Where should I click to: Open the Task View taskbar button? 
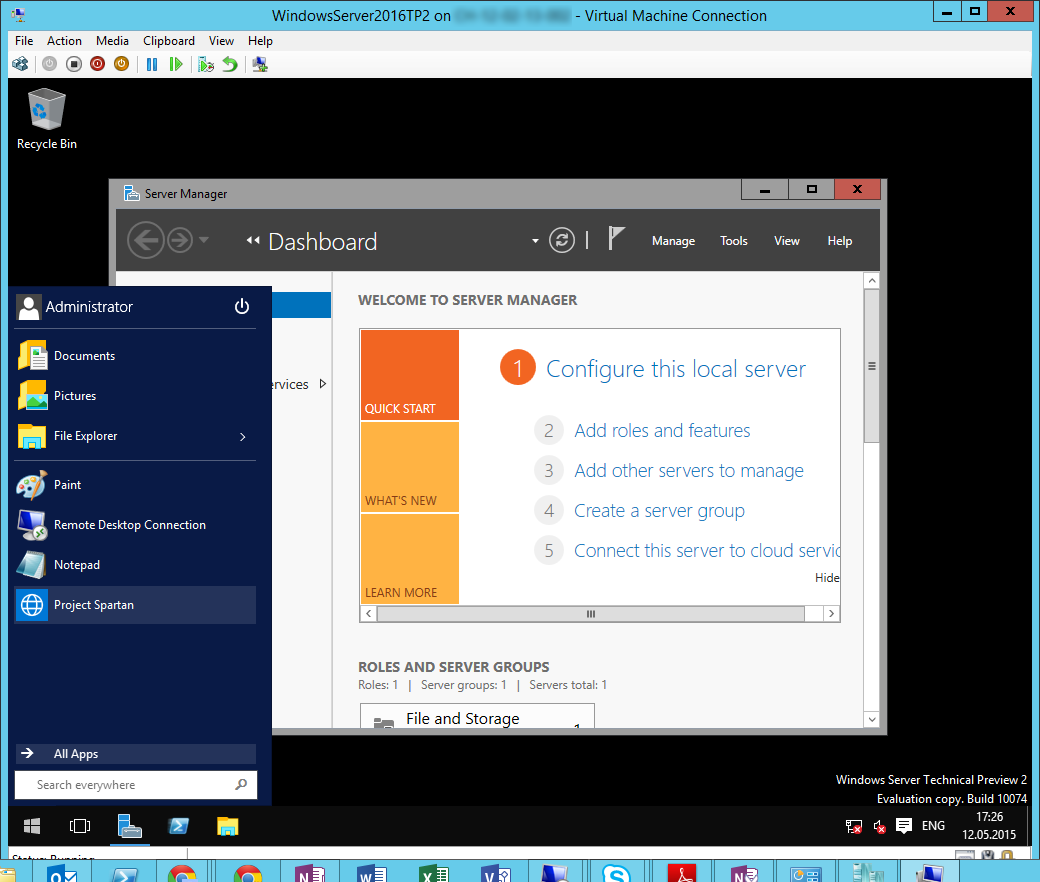(80, 826)
